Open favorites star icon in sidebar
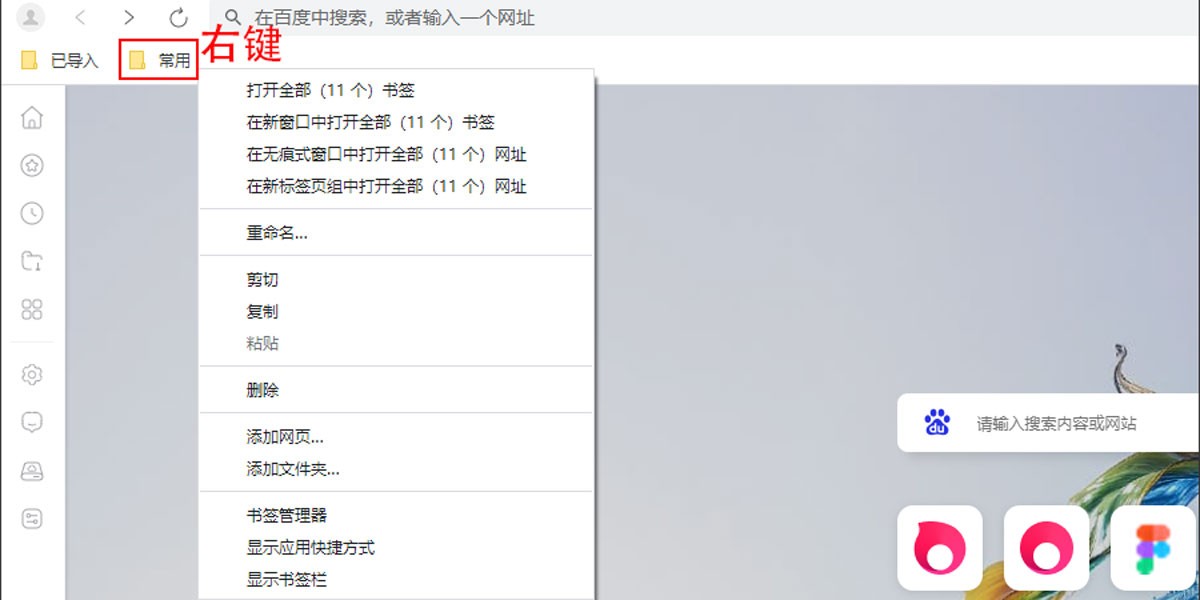Image resolution: width=1200 pixels, height=600 pixels. coord(32,166)
